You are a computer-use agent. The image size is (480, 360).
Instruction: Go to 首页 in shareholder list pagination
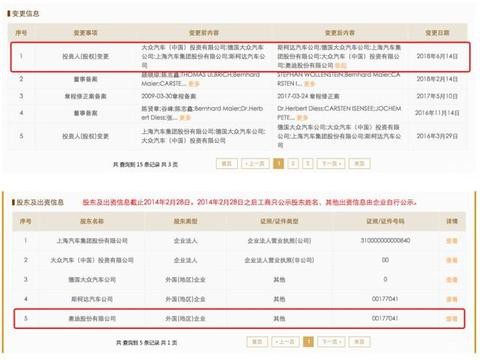pos(257,342)
